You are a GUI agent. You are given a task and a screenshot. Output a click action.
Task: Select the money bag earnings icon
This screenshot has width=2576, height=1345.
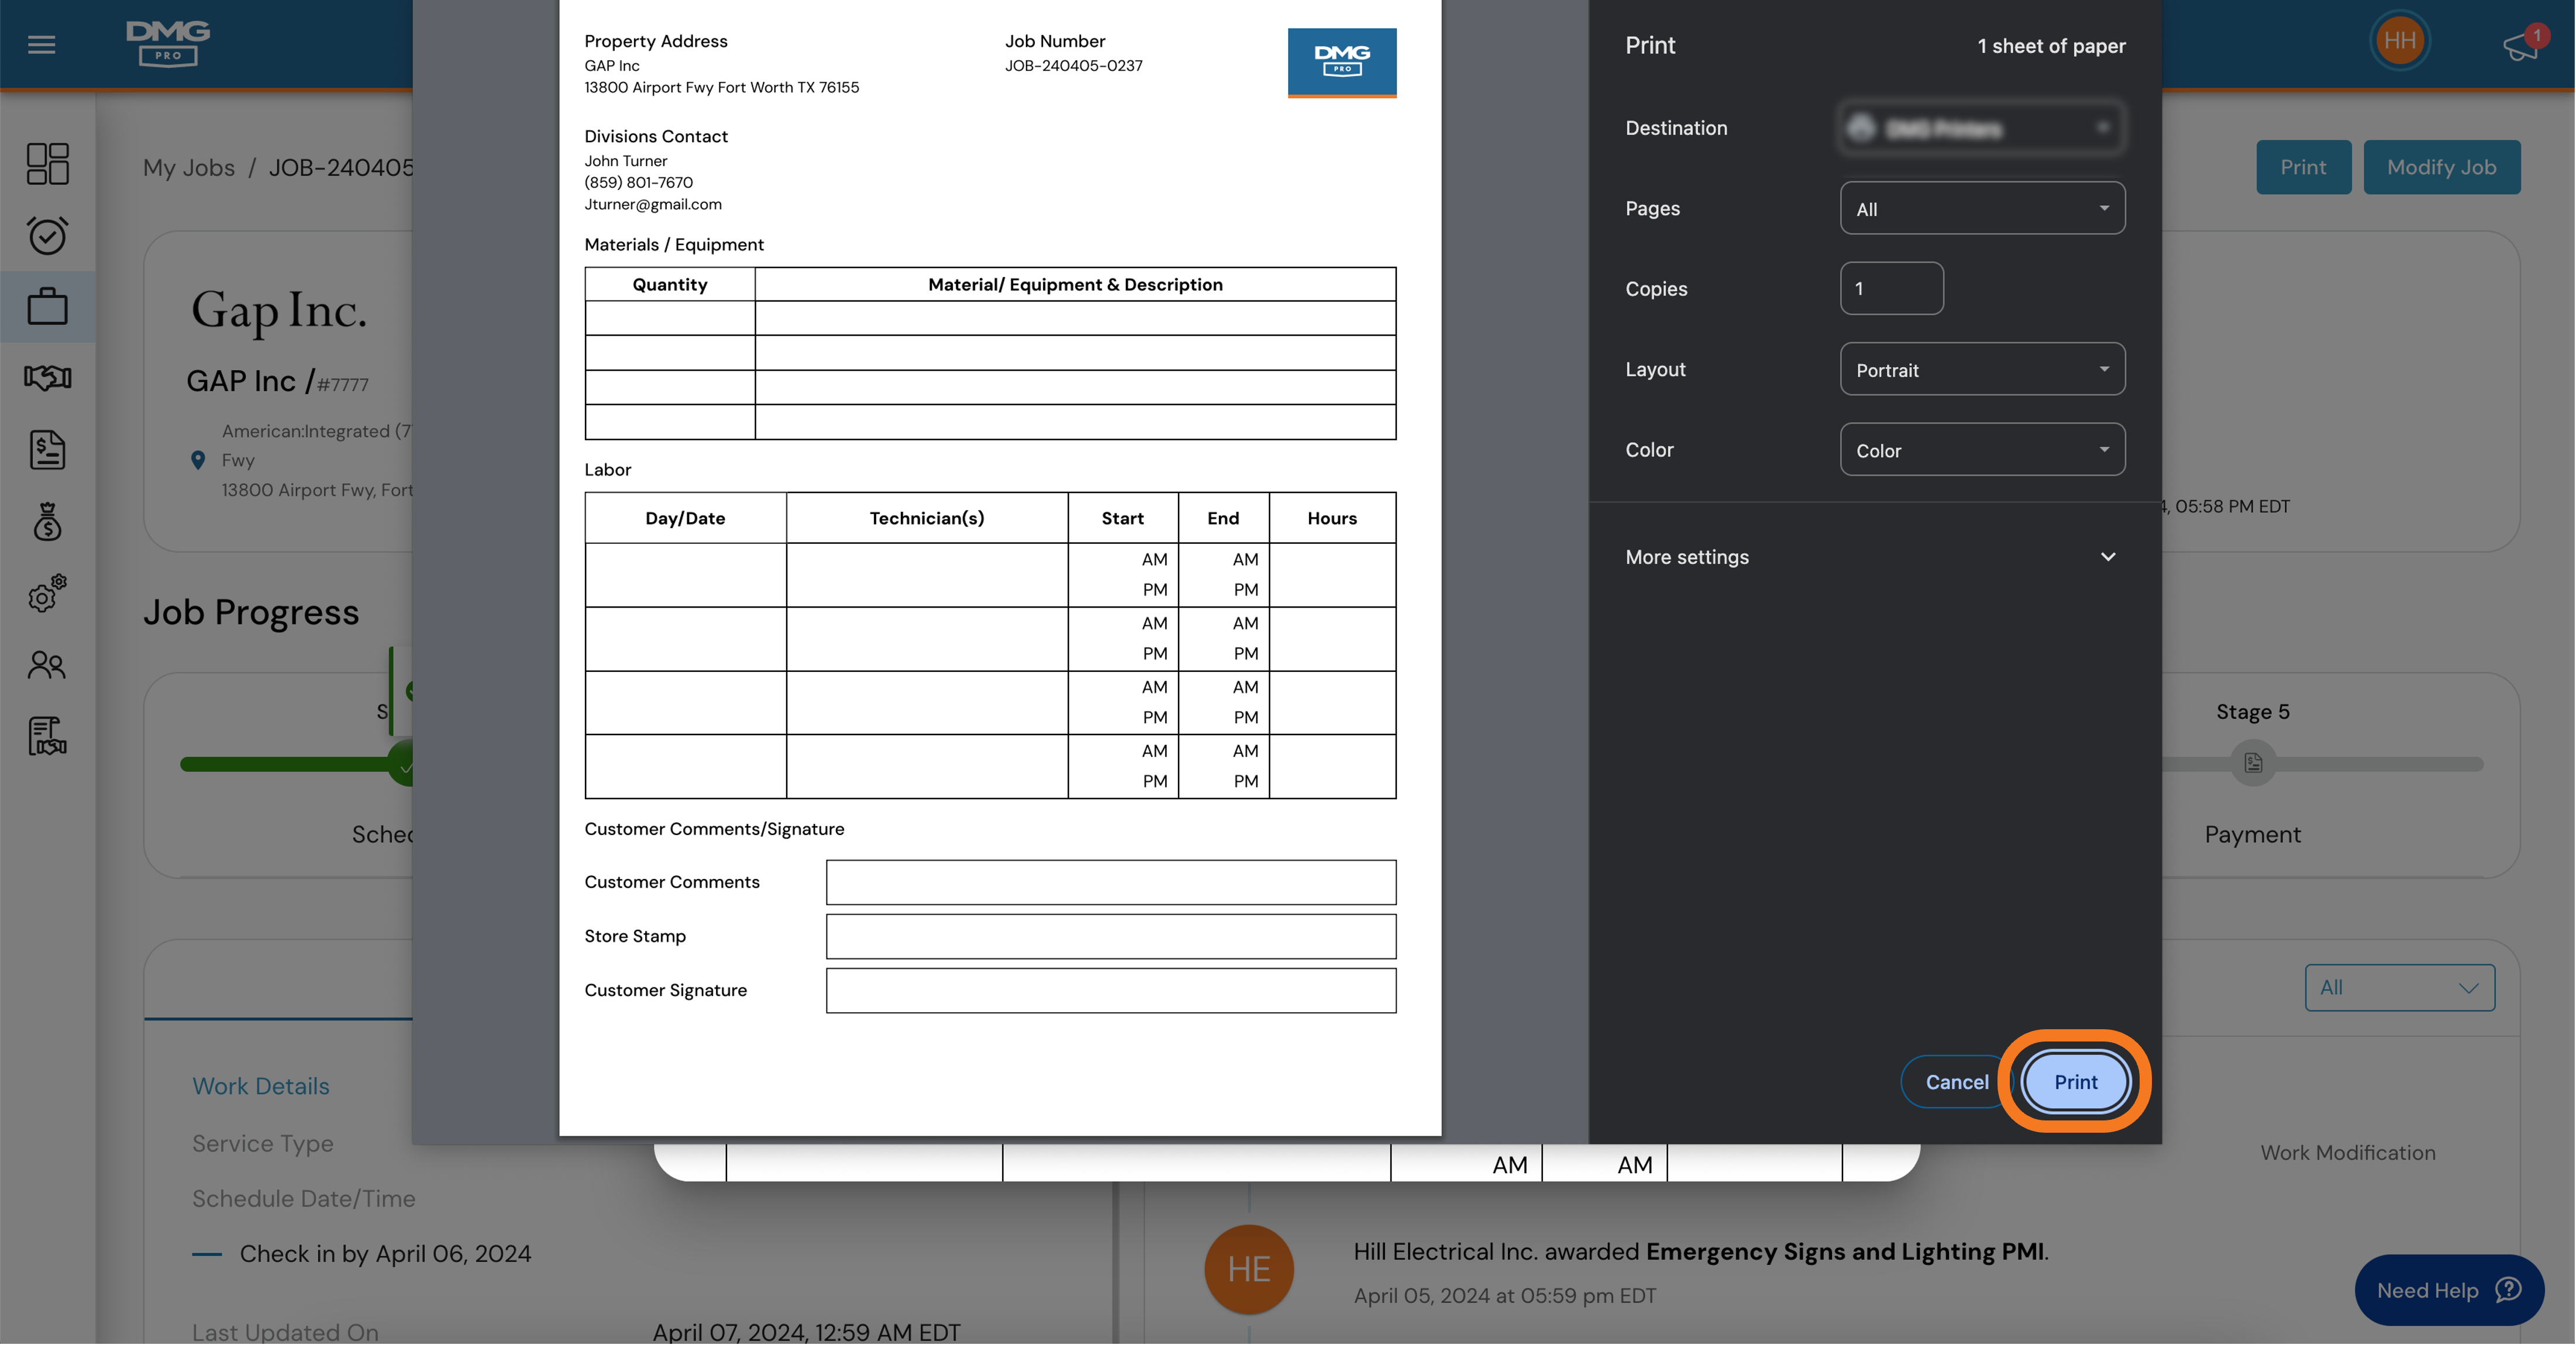click(46, 521)
